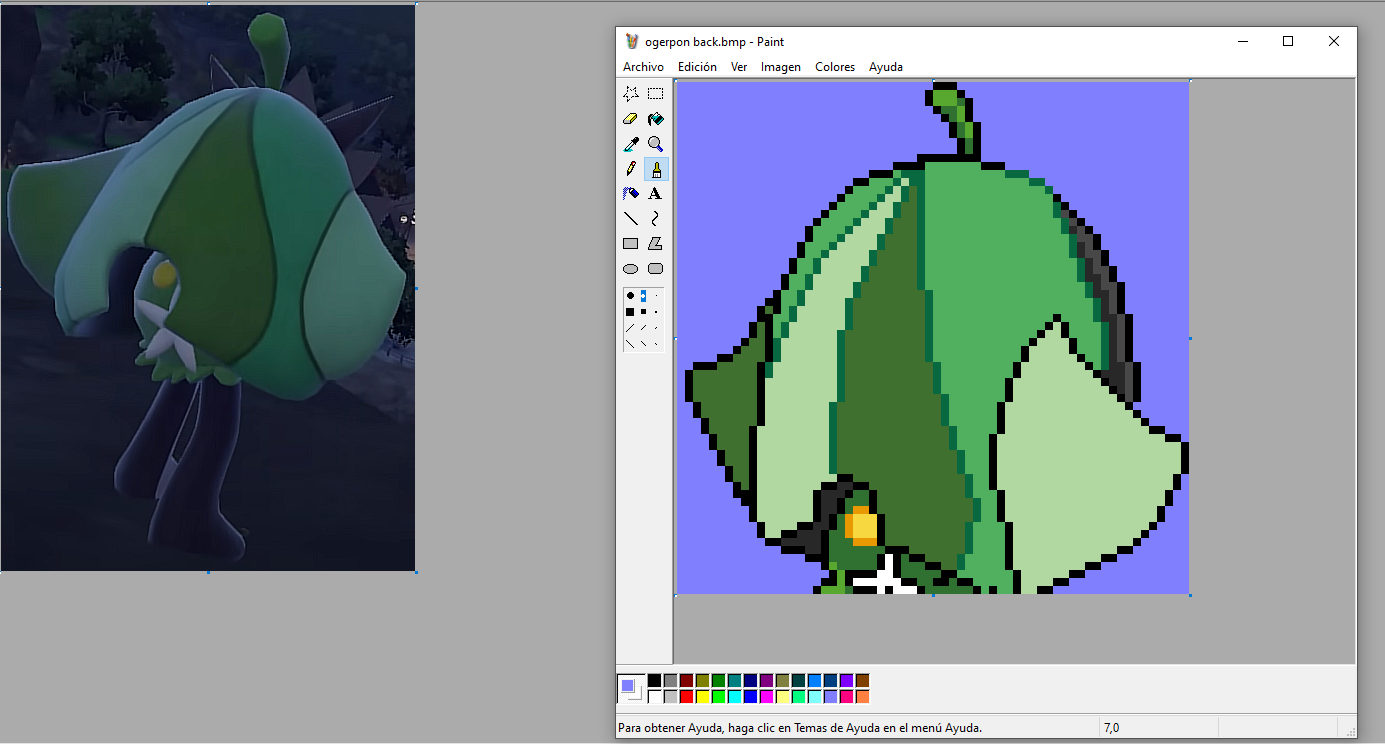Choose the medium square brush shape
The height and width of the screenshot is (744, 1385).
(643, 312)
